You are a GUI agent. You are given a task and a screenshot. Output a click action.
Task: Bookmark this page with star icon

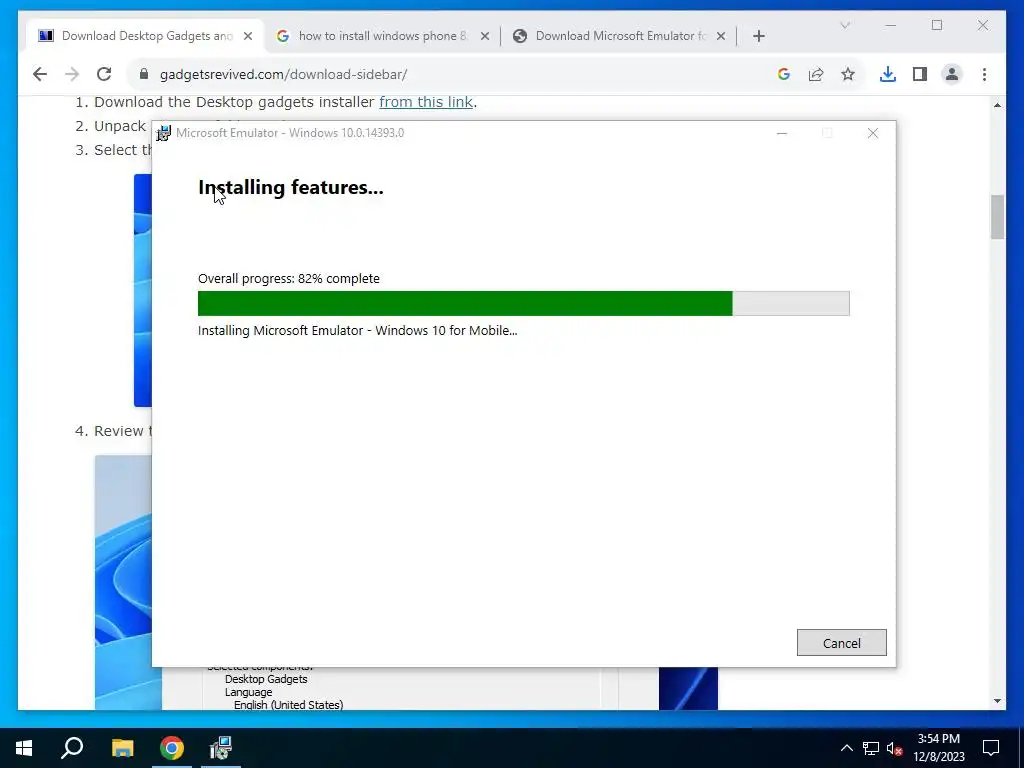tap(848, 74)
